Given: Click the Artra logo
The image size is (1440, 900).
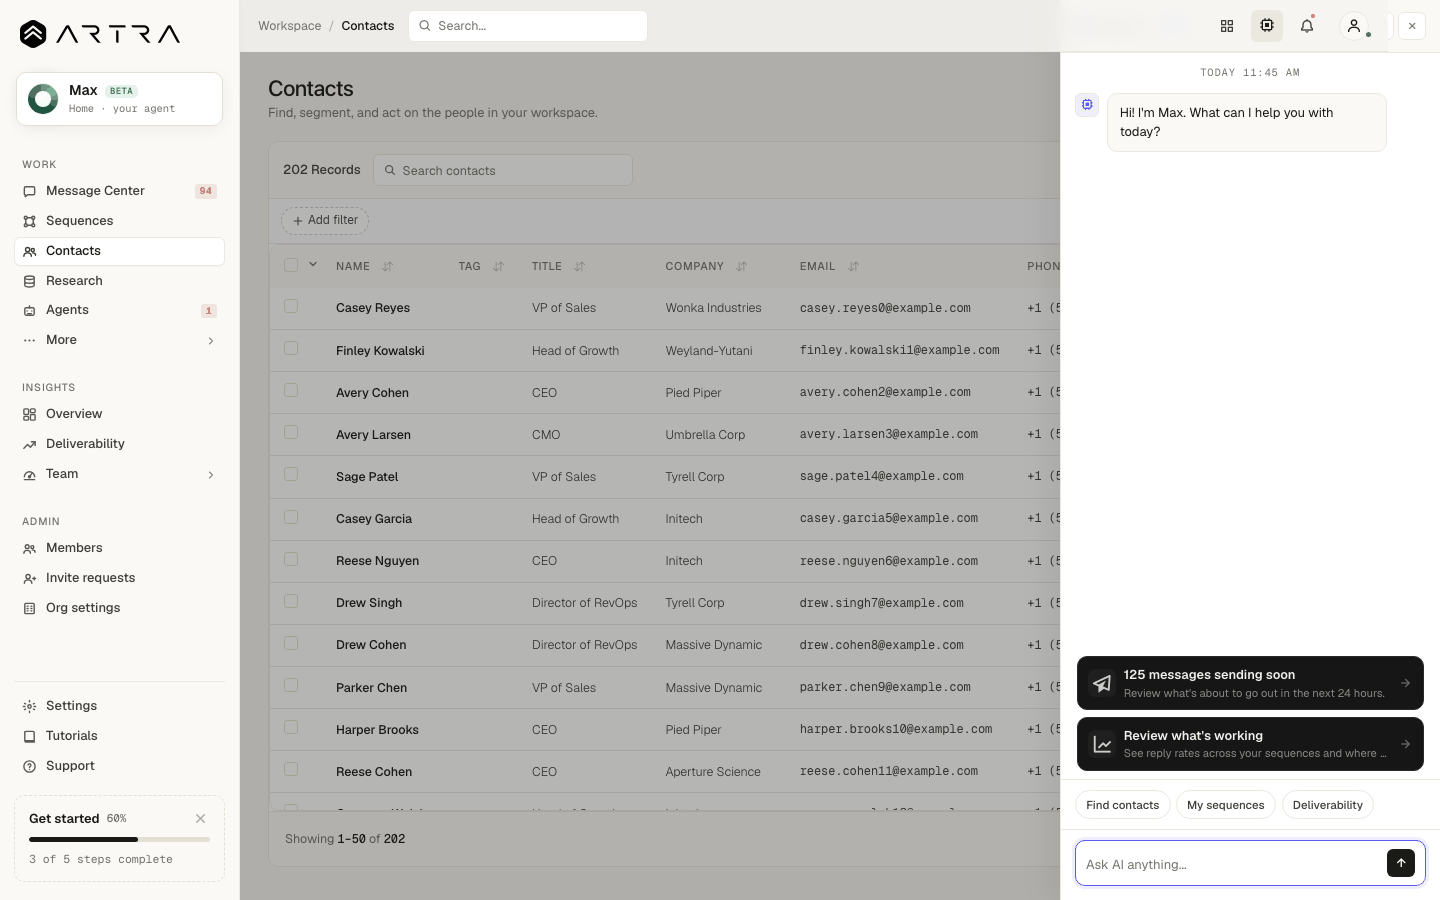Looking at the screenshot, I should [x=100, y=34].
